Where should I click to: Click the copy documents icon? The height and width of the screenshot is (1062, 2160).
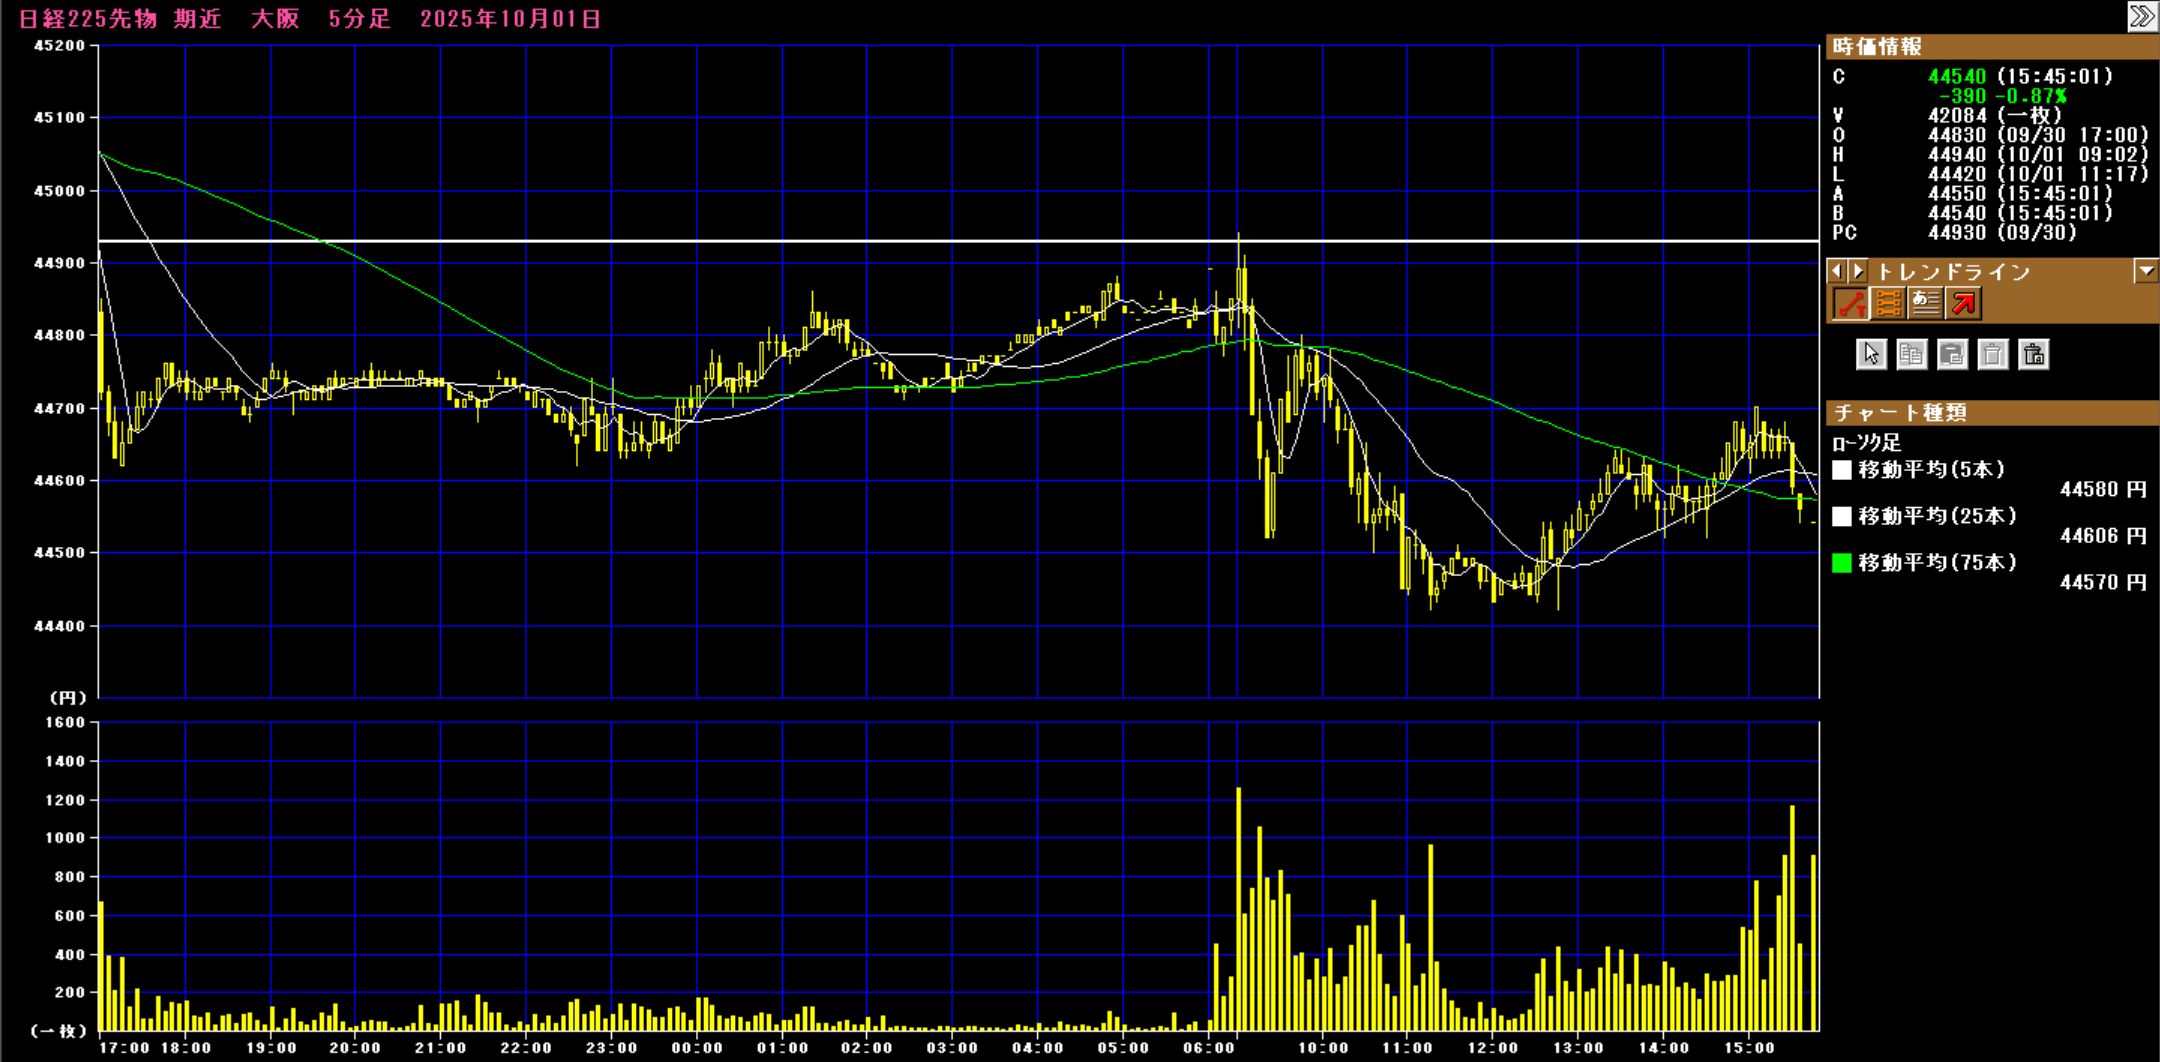point(1911,354)
